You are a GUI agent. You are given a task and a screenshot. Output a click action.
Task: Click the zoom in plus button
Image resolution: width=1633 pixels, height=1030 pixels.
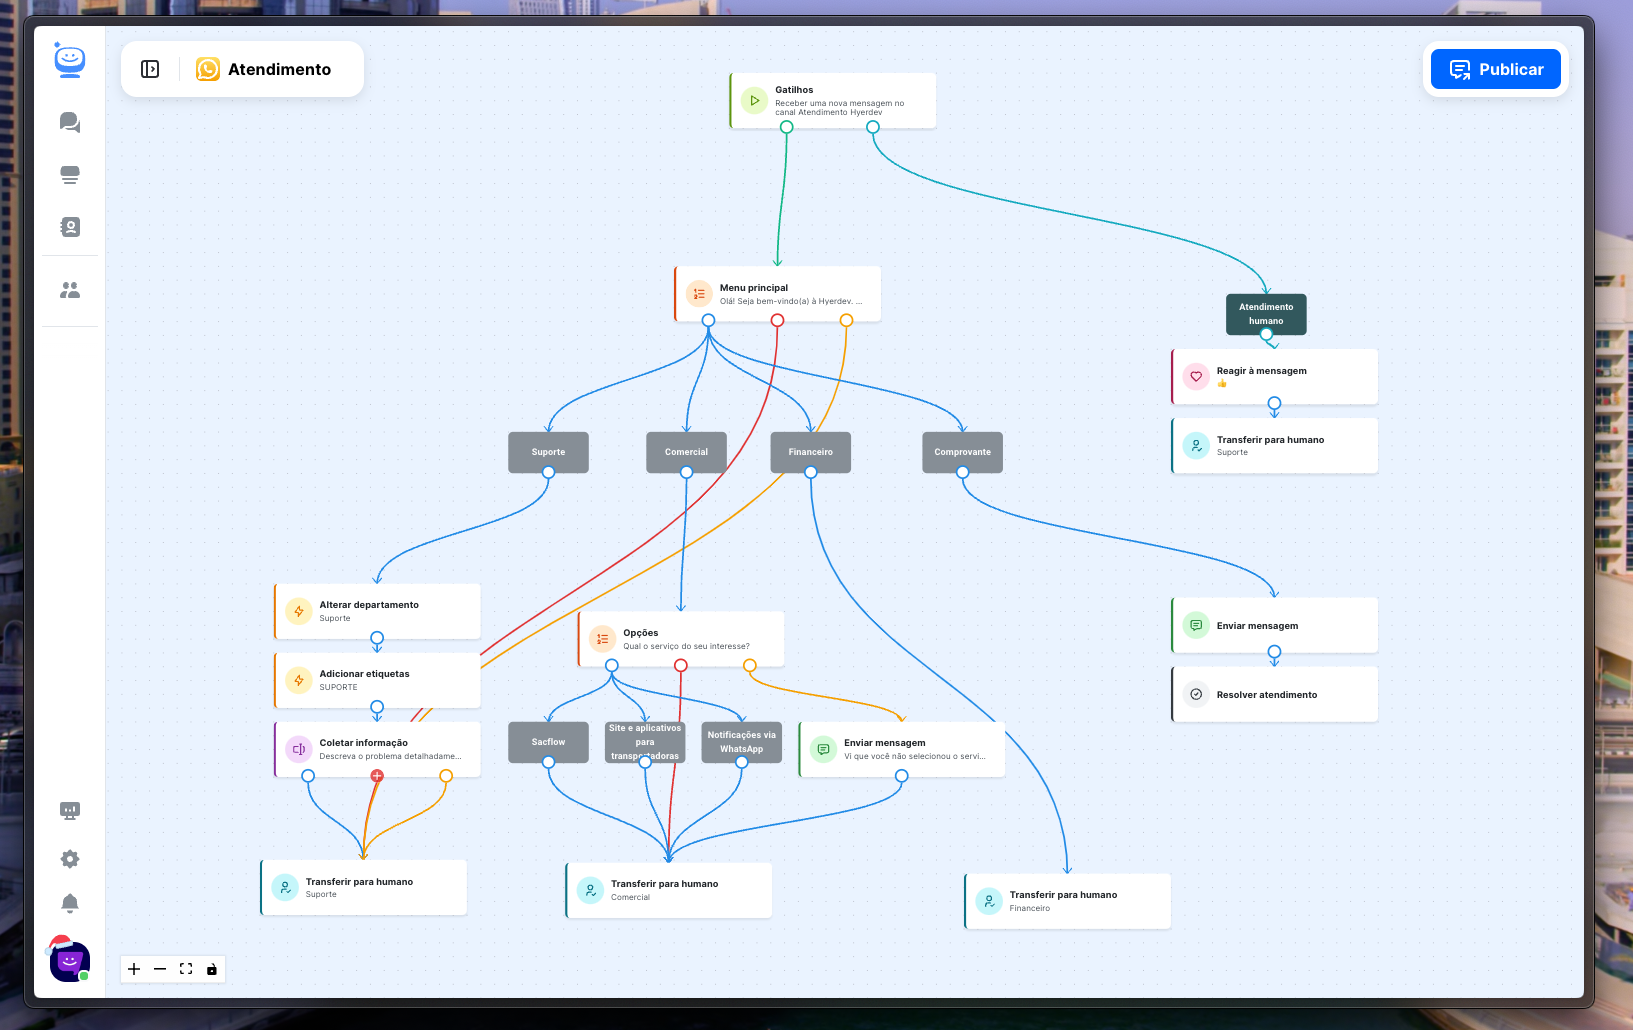pos(134,969)
